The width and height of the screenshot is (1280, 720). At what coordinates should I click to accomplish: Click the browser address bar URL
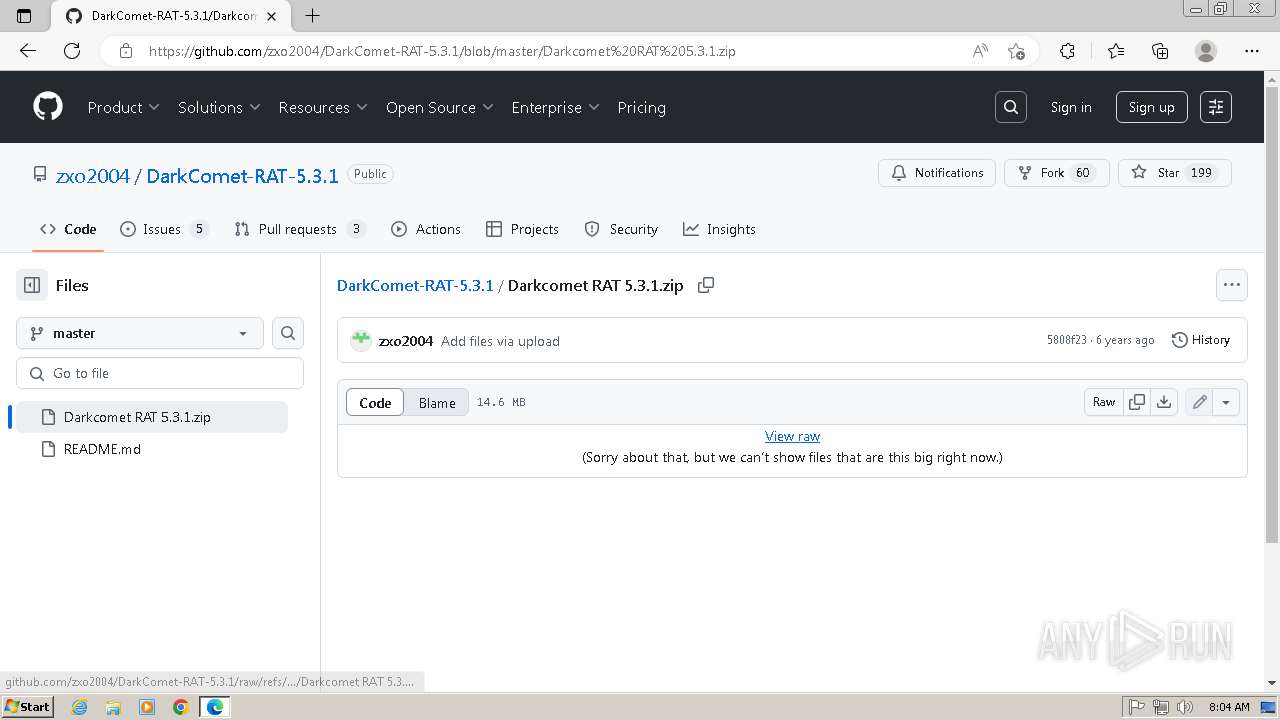442,51
